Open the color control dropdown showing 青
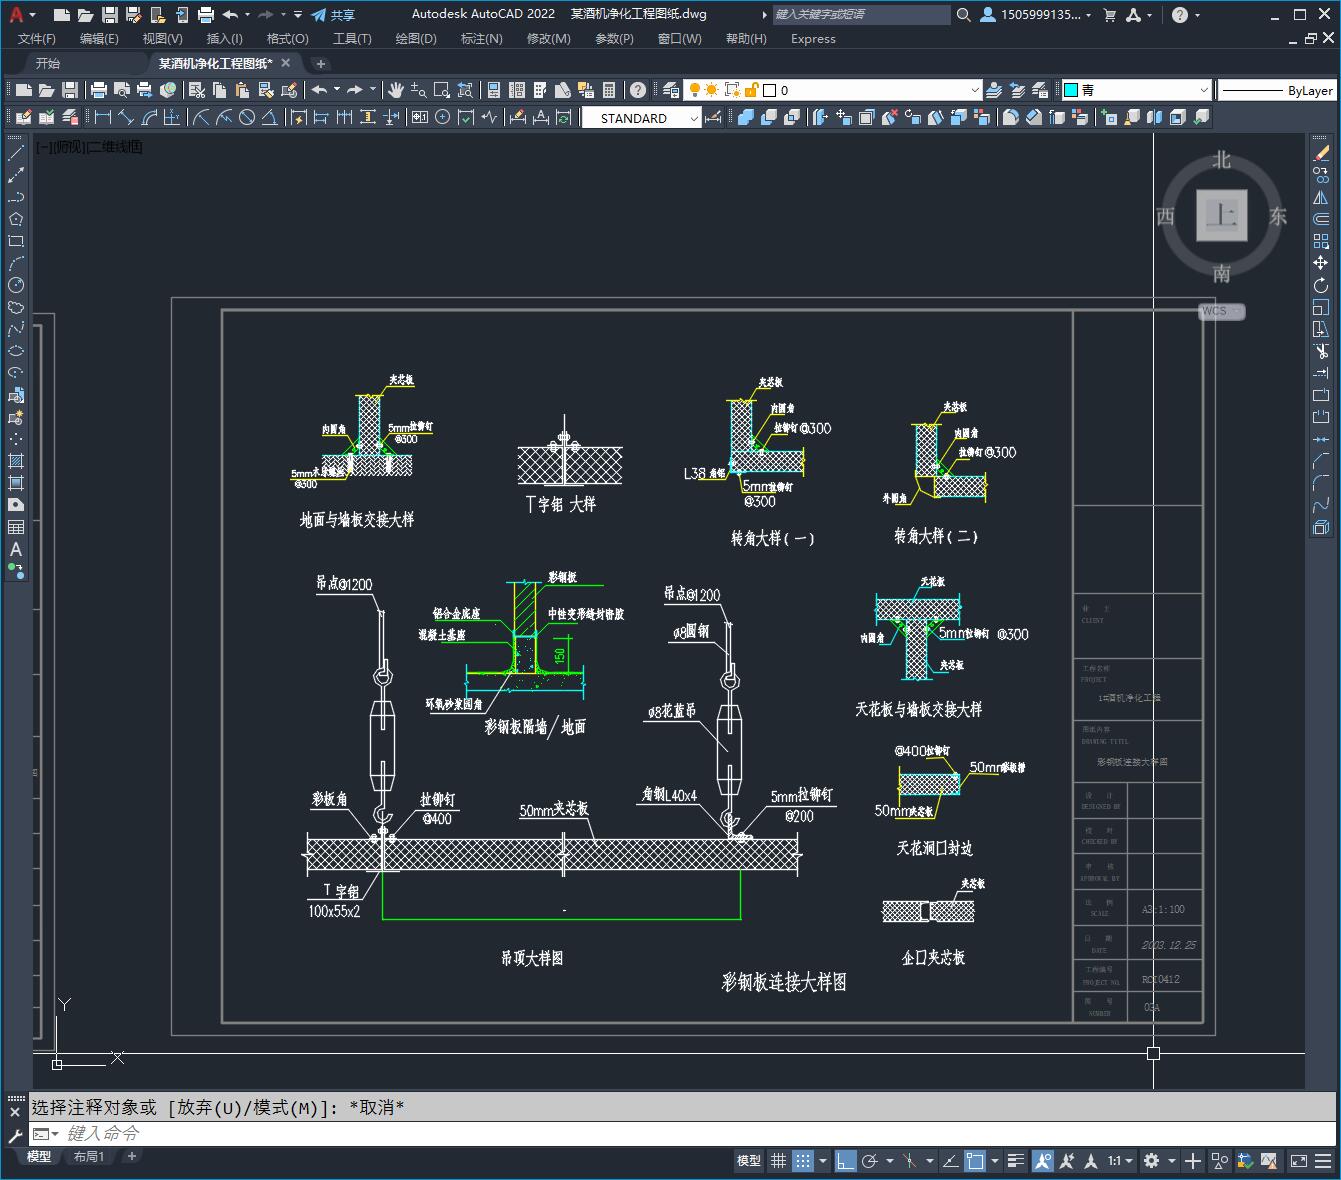 click(1203, 90)
